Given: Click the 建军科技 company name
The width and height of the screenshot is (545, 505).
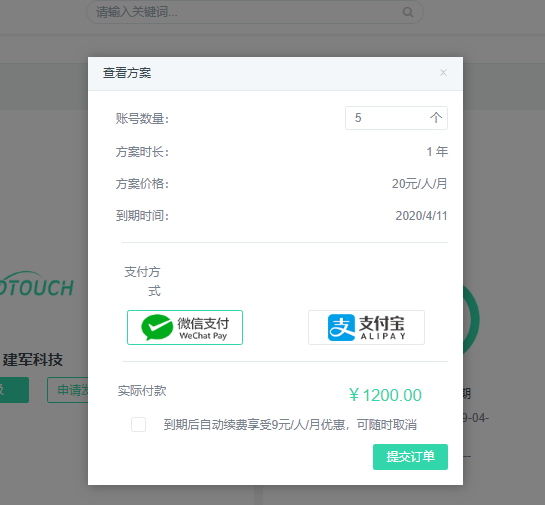Looking at the screenshot, I should point(33,360).
